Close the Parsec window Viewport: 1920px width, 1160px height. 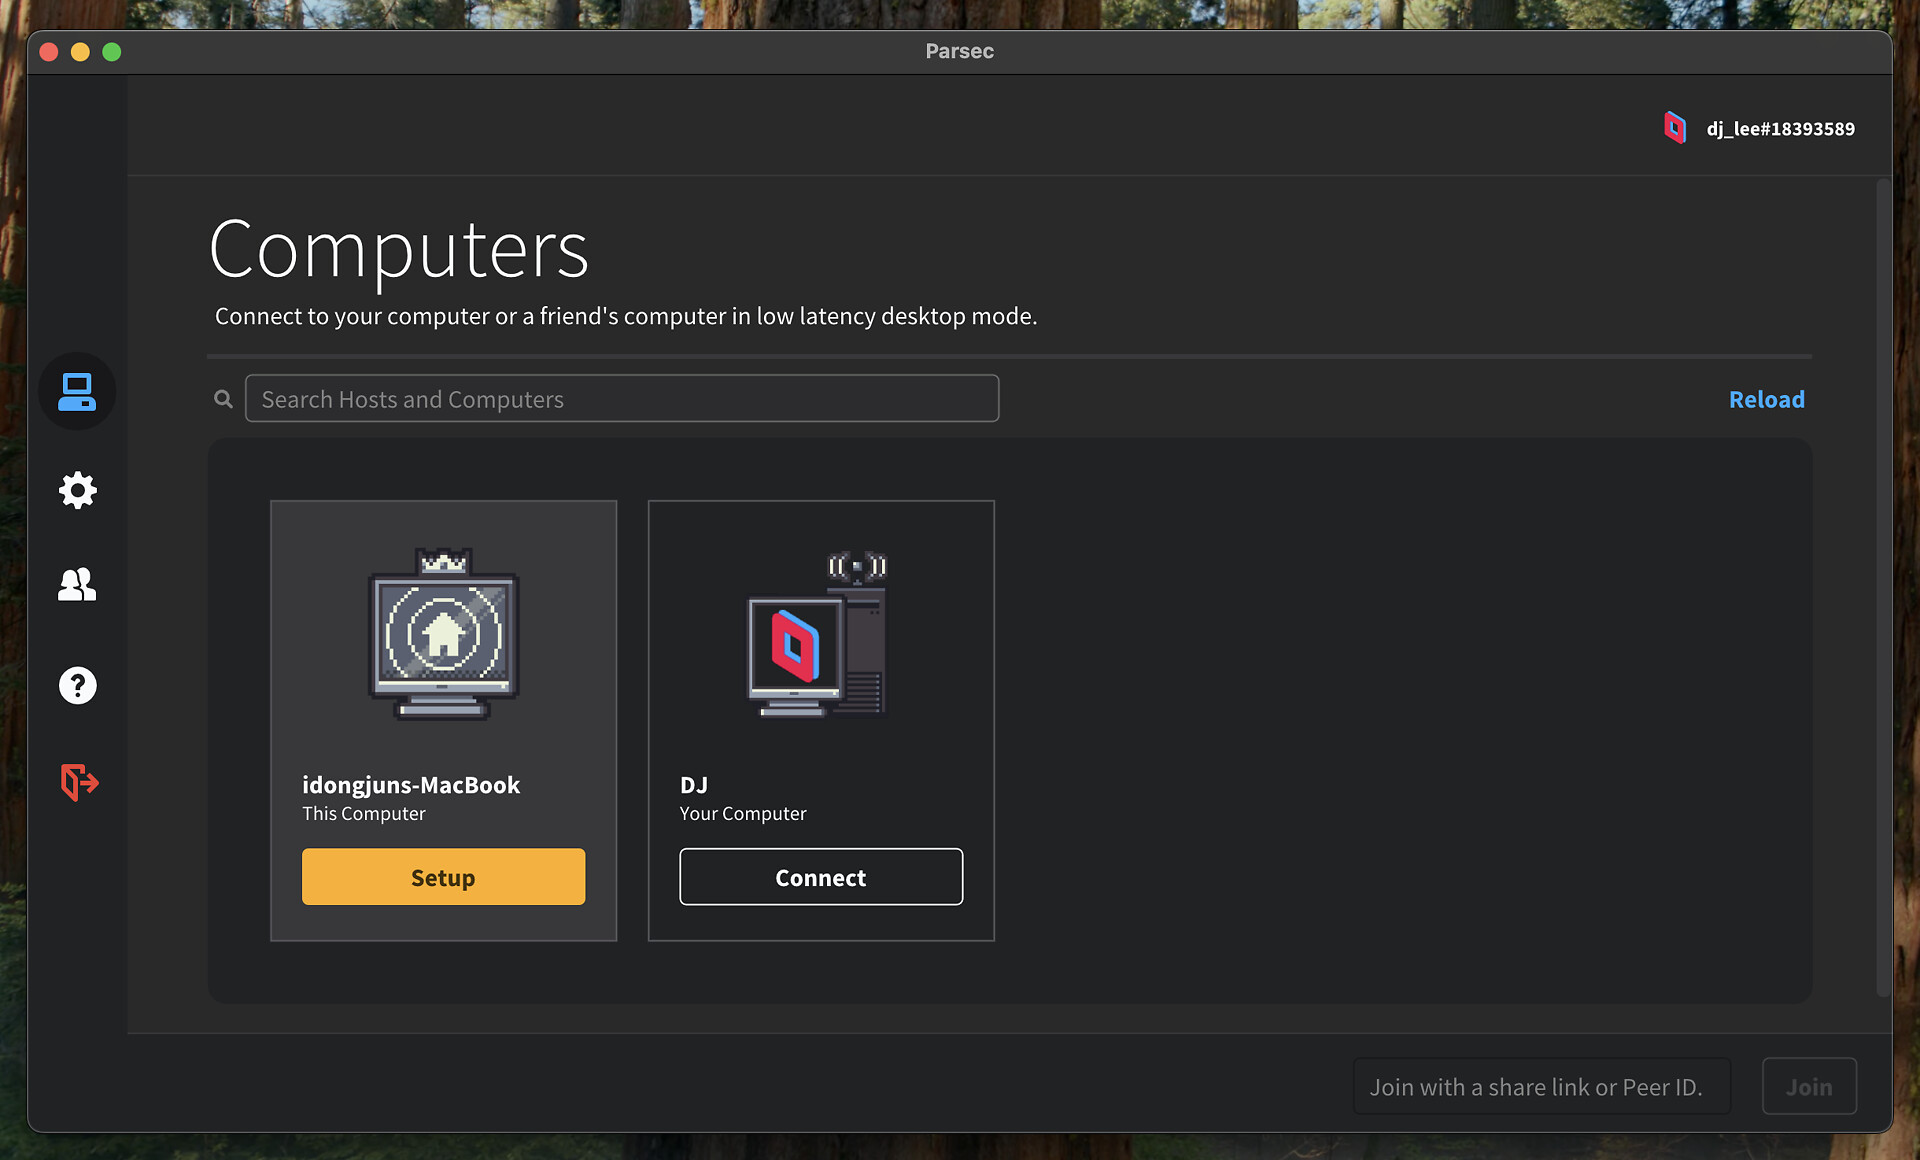(x=49, y=52)
